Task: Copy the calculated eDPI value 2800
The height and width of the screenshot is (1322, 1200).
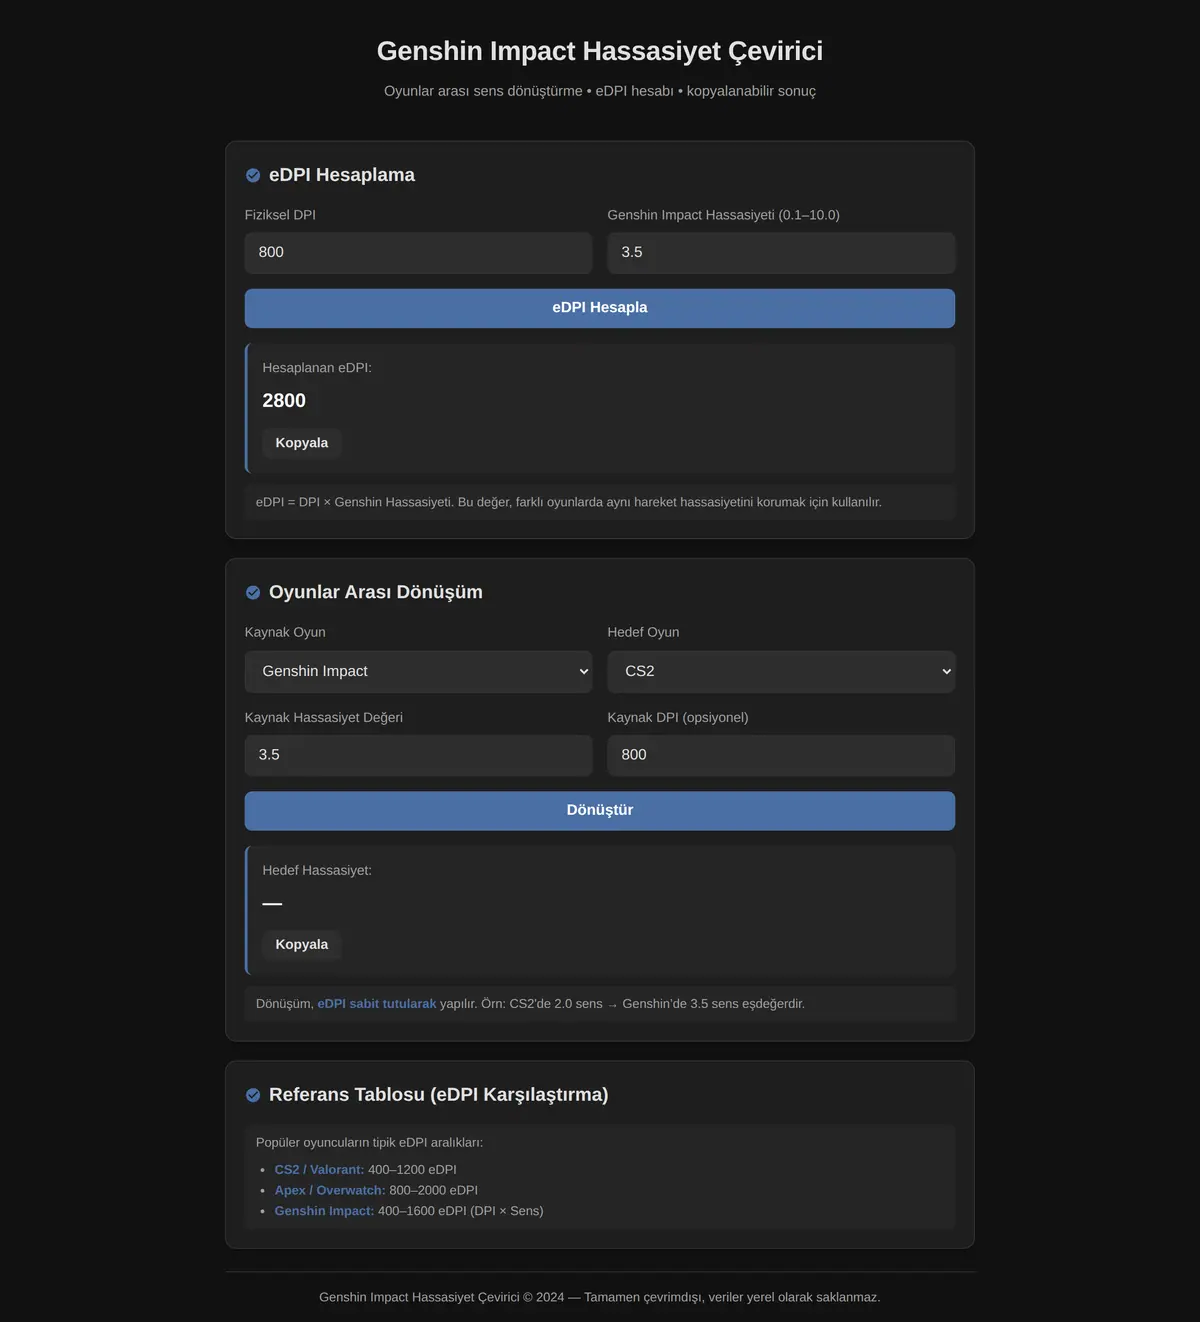Action: 302,443
